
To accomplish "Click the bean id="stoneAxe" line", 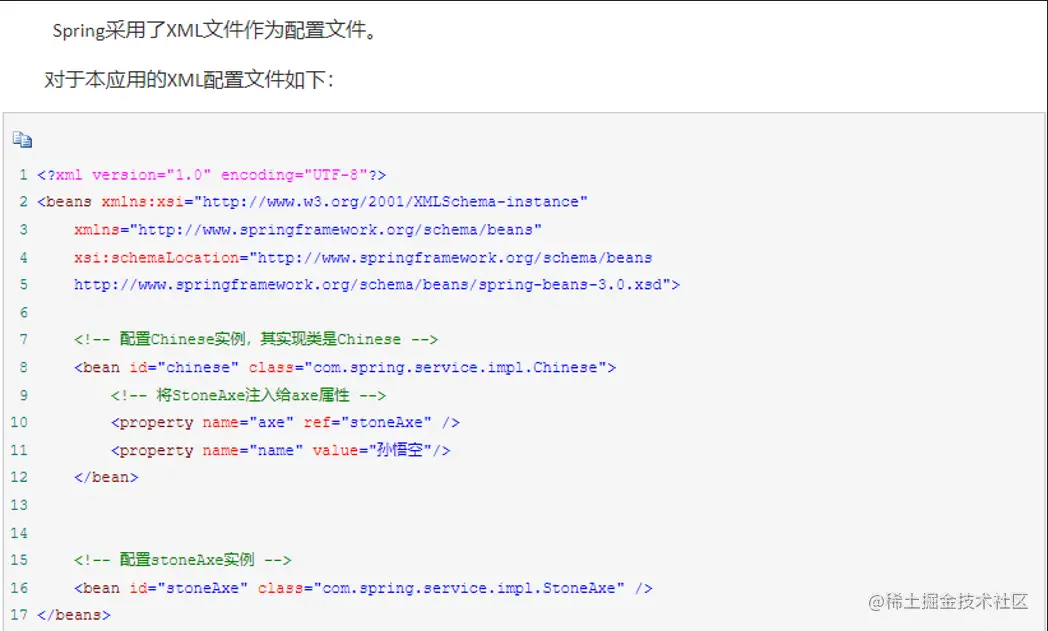I will pos(363,588).
